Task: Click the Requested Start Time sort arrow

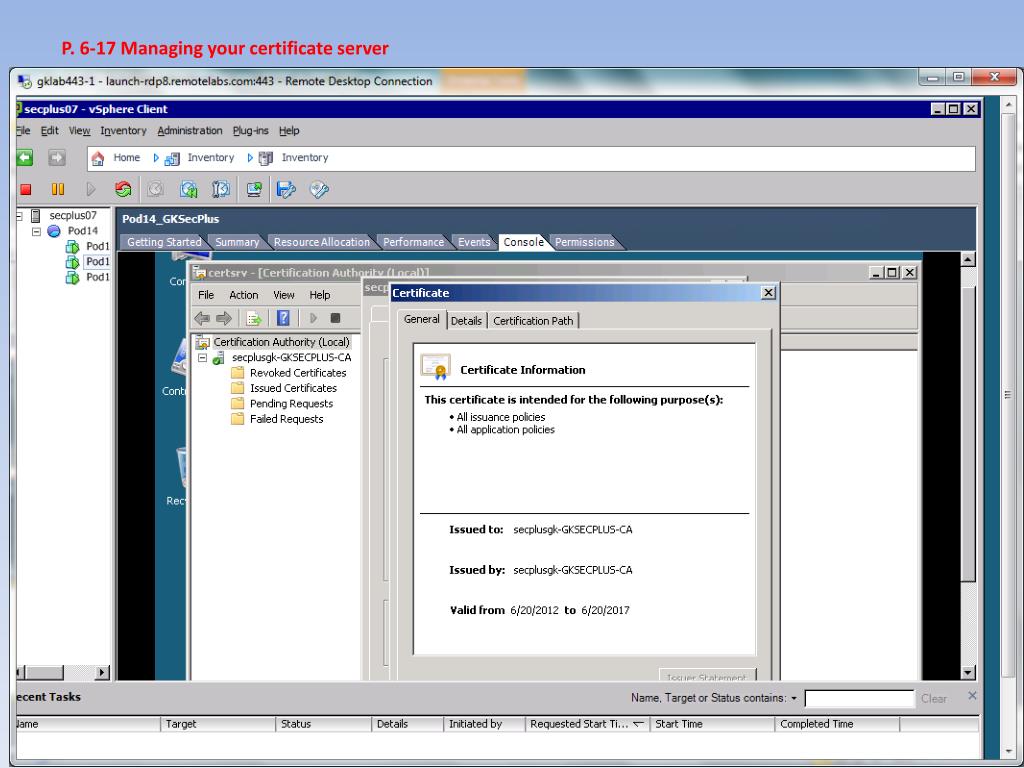Action: pos(639,724)
